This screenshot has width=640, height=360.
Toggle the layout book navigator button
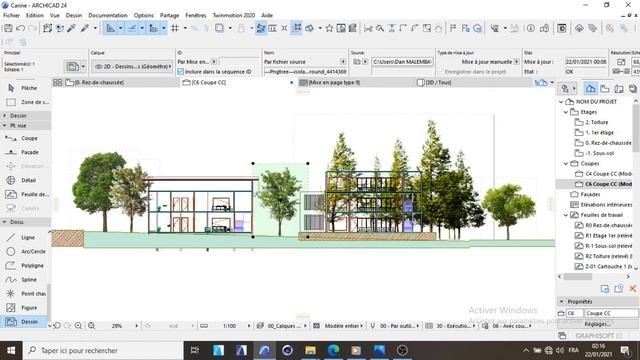pyautogui.click(x=619, y=89)
